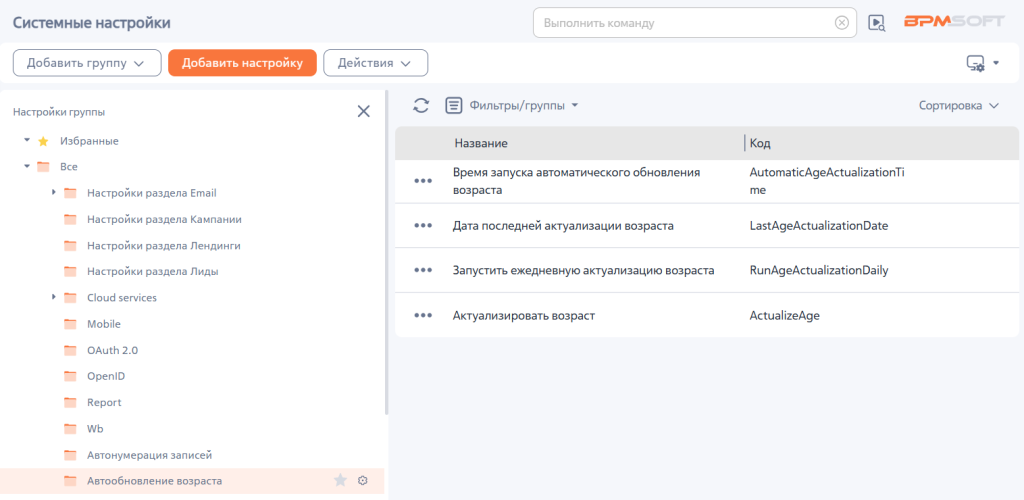The image size is (1024, 500).
Task: Open gear settings for Автообновление возраста folder
Action: coord(363,480)
